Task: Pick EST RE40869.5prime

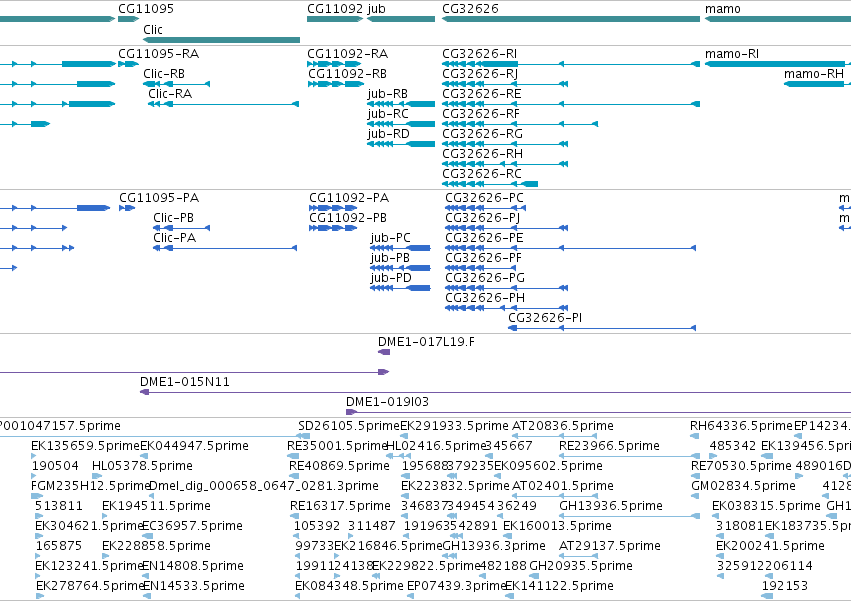Action: click(x=339, y=466)
